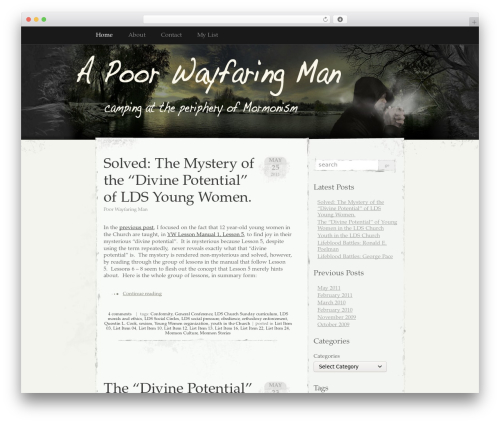The width and height of the screenshot is (500, 423).
Task: Open the 4 comments link
Action: (x=120, y=314)
